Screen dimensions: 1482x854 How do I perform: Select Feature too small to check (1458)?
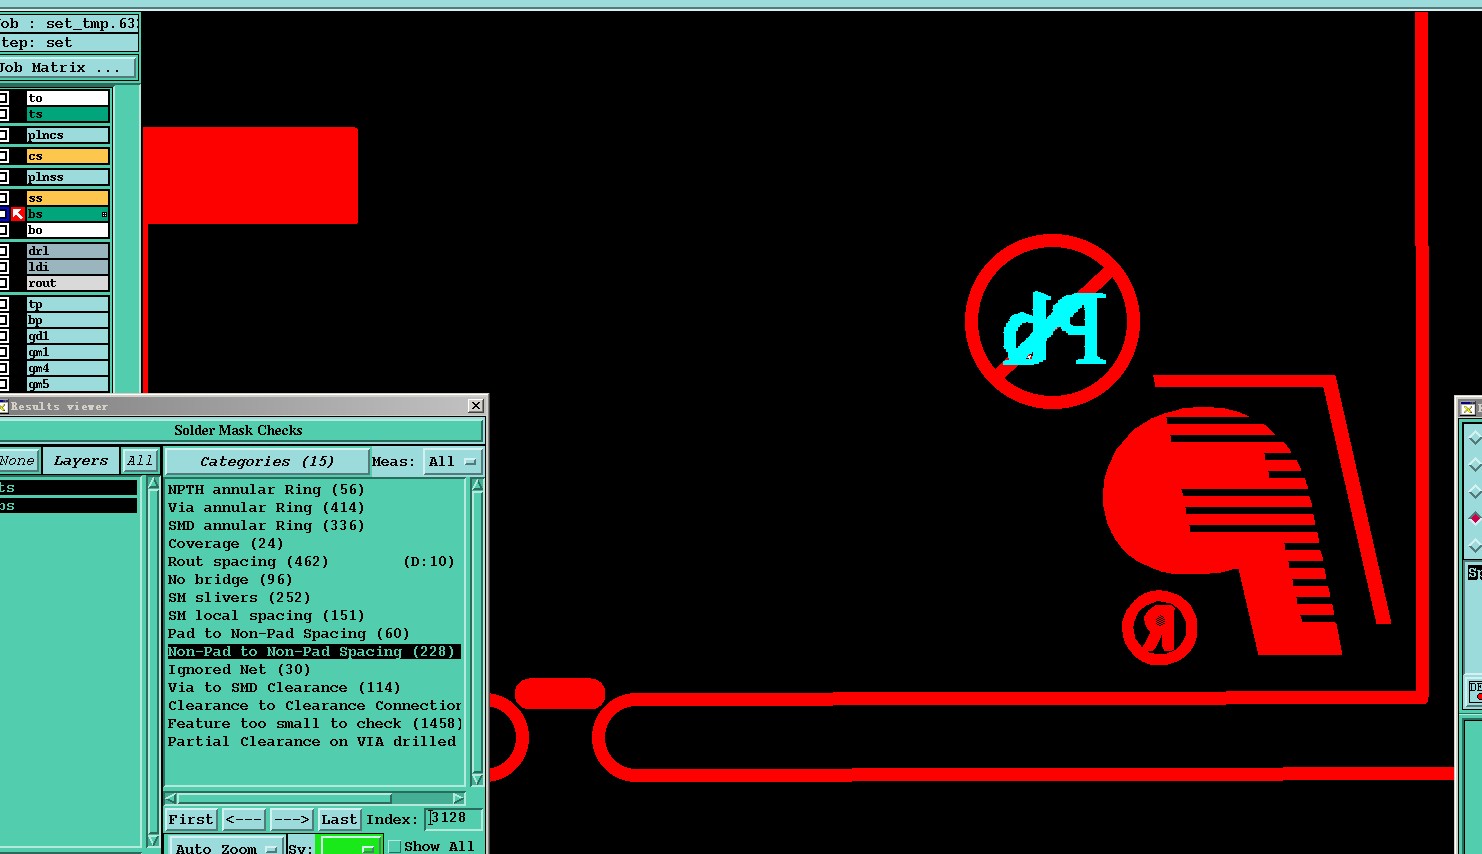[x=314, y=723]
